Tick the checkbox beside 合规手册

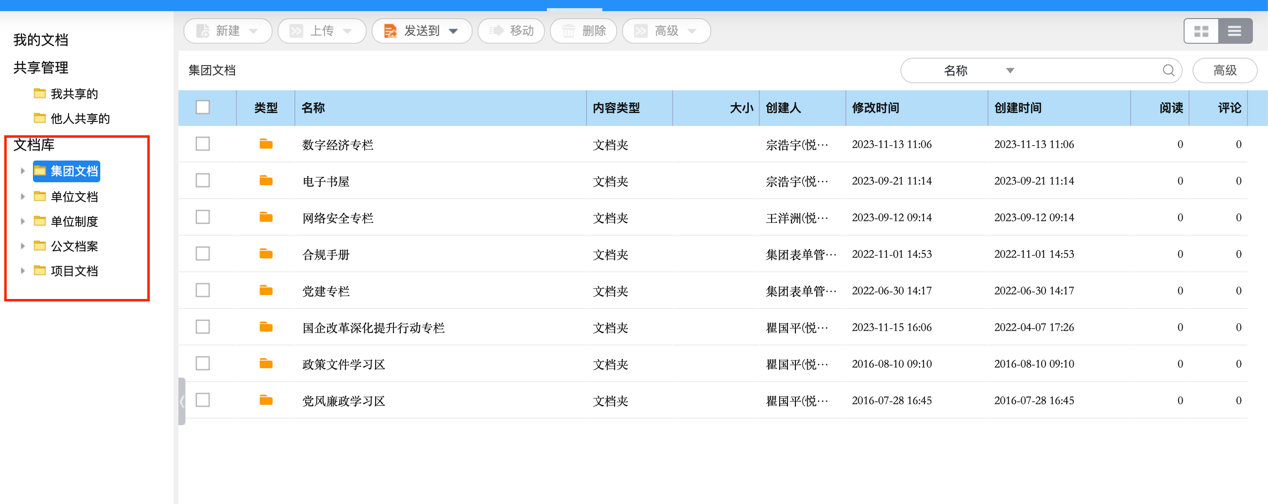tap(203, 254)
